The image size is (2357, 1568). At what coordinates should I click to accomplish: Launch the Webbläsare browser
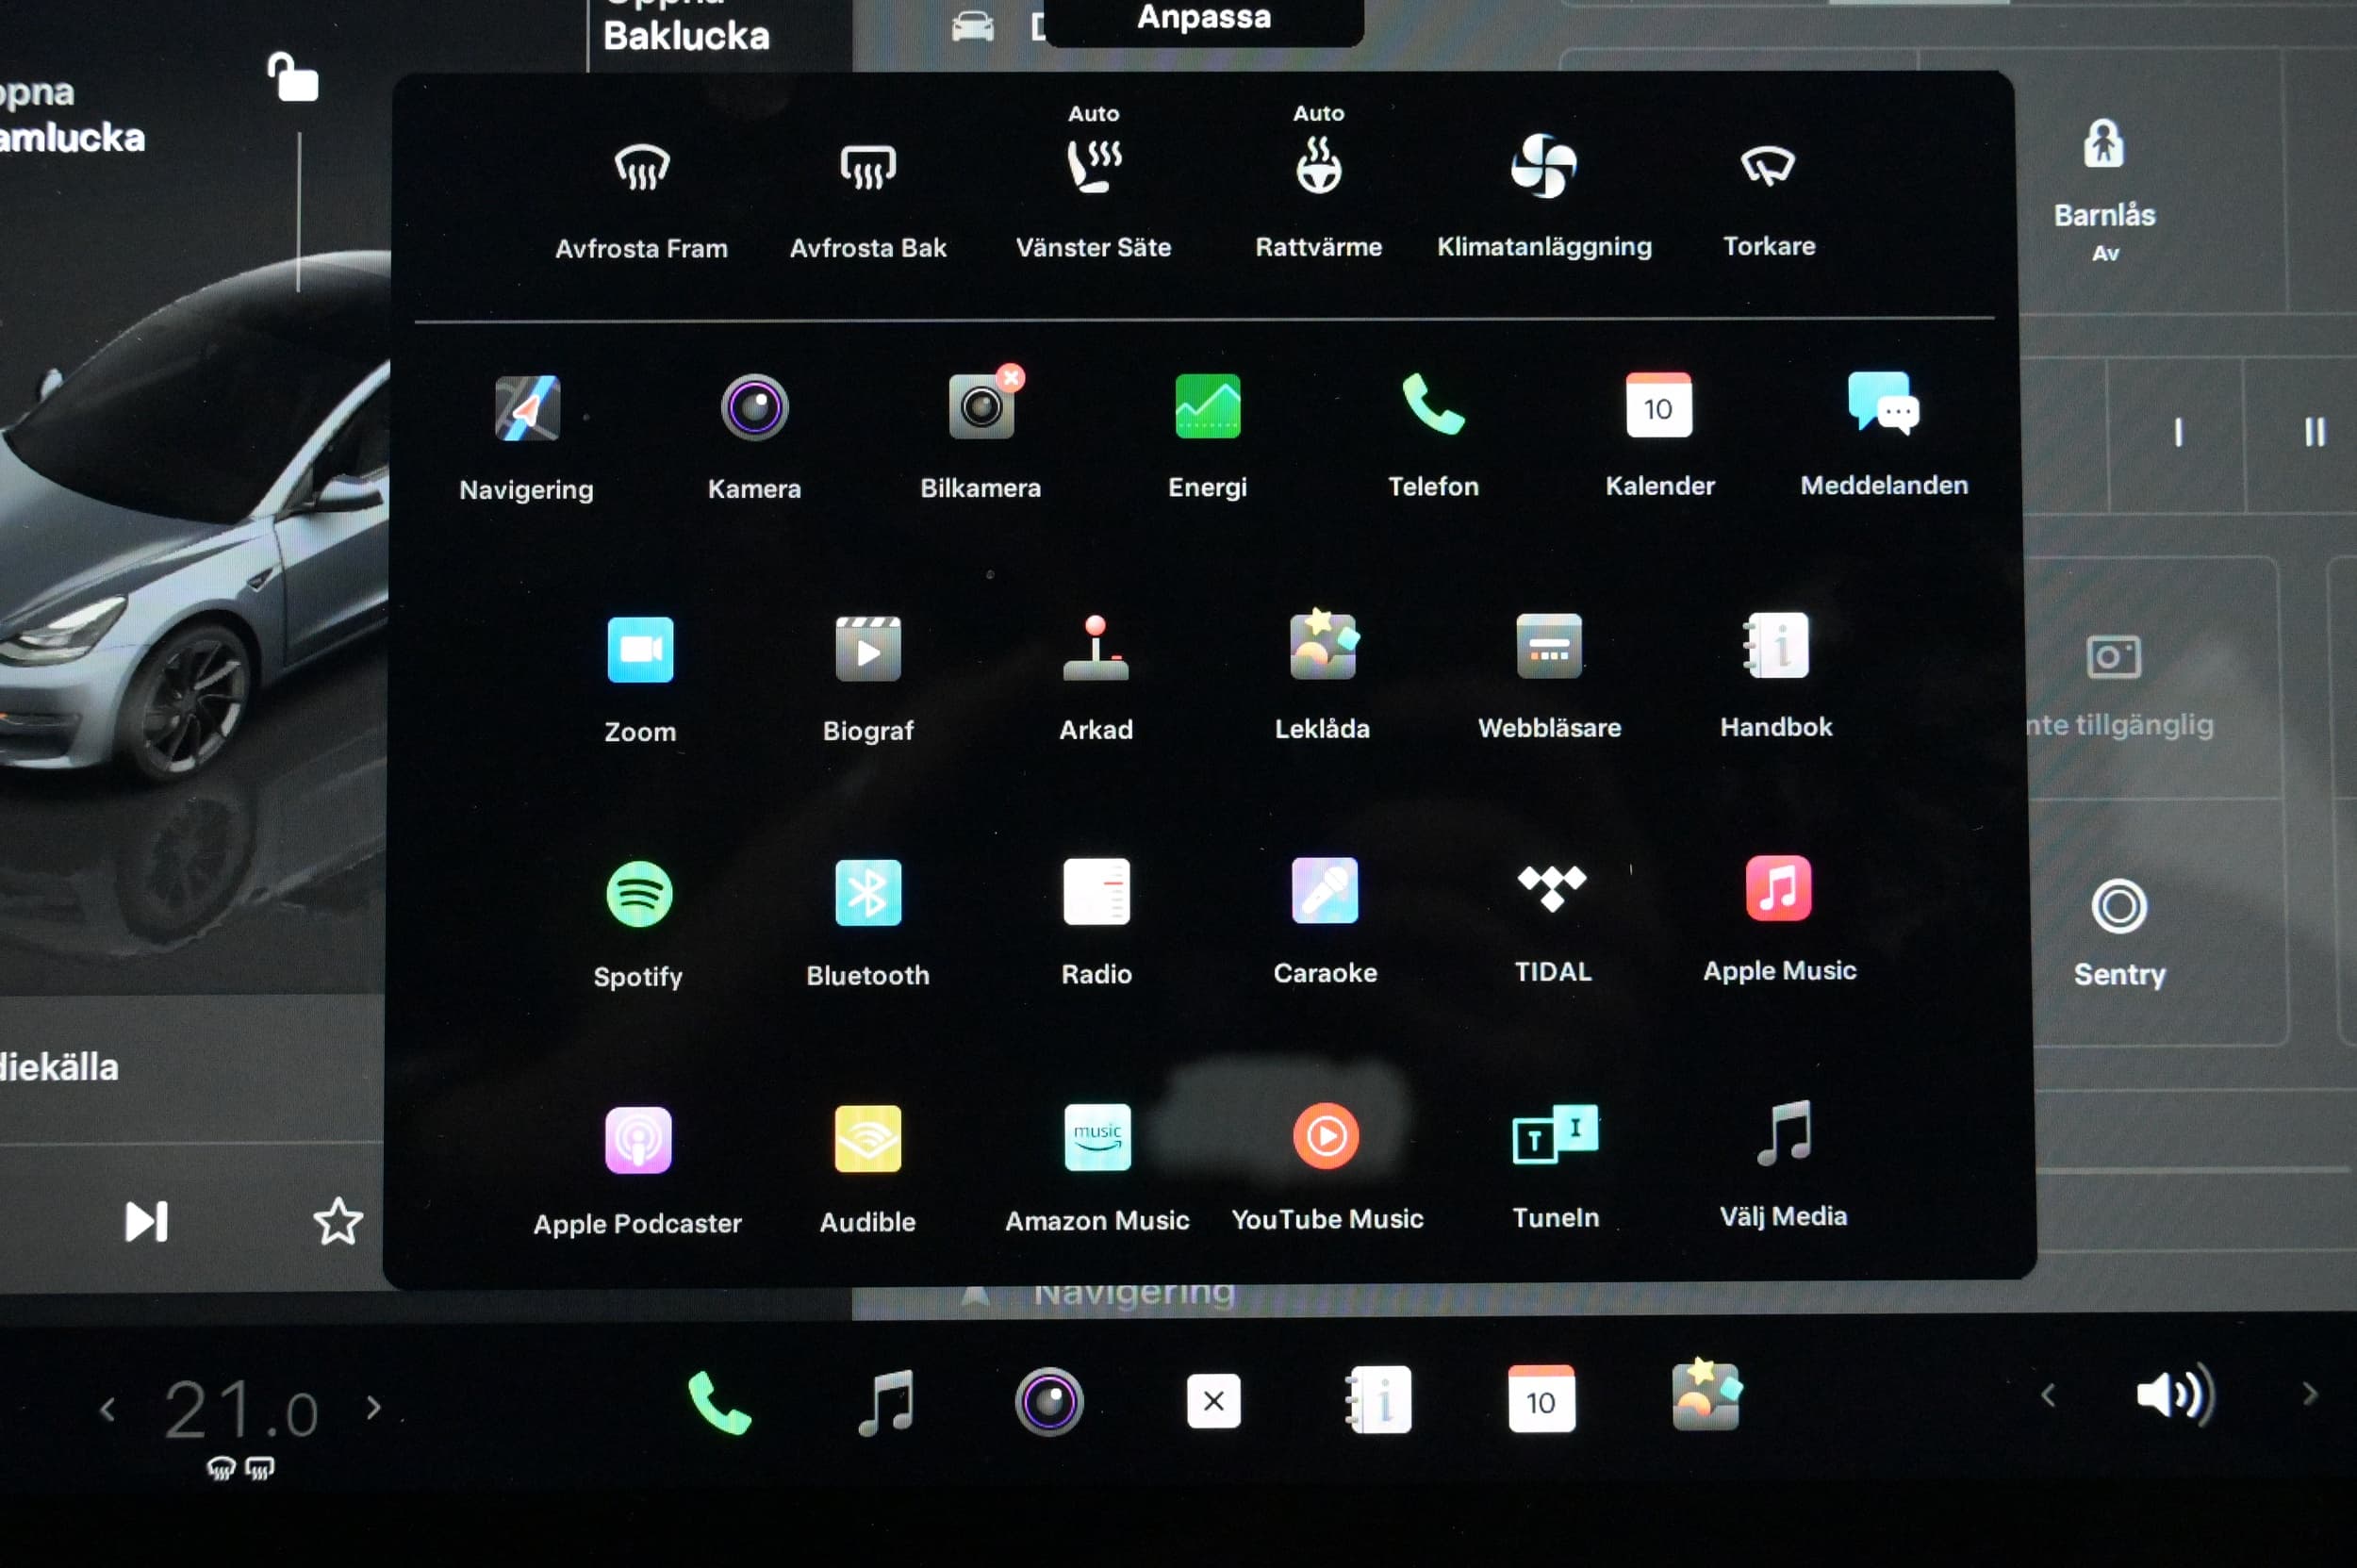pos(1549,646)
